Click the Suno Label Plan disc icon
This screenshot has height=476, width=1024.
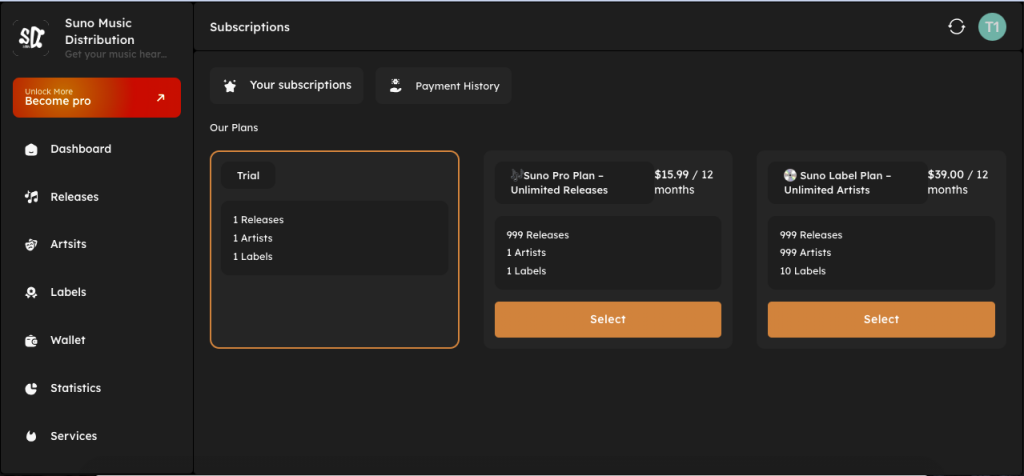tap(790, 175)
